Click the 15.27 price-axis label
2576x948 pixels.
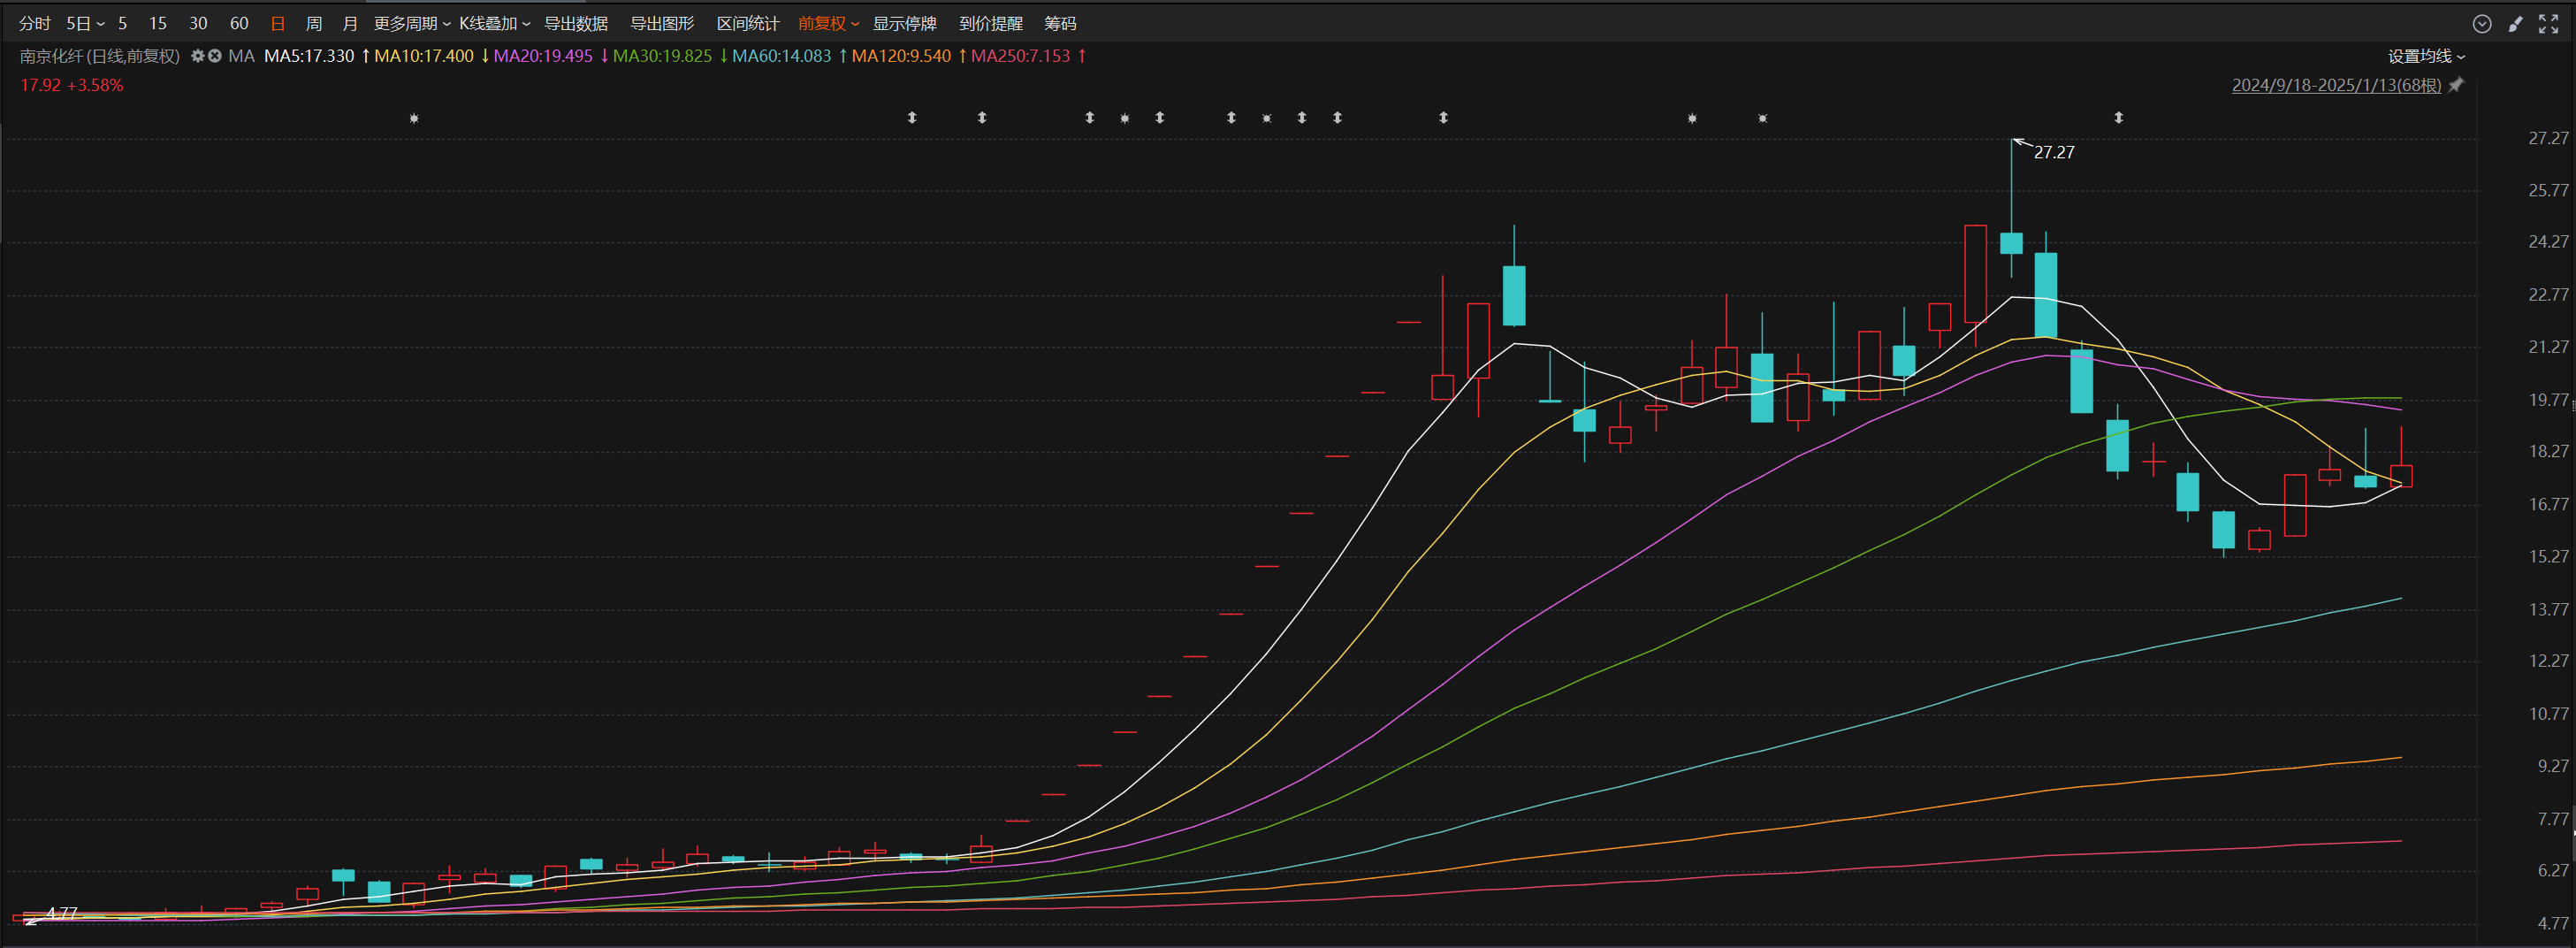tap(2548, 557)
